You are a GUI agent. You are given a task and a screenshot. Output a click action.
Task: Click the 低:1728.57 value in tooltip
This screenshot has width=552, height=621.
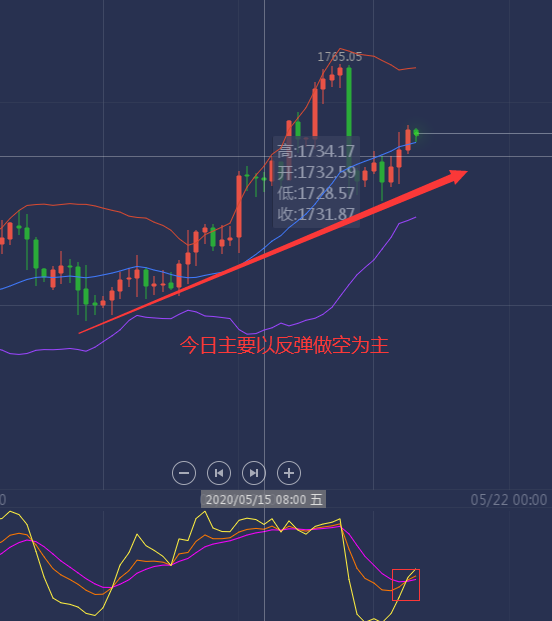[316, 193]
